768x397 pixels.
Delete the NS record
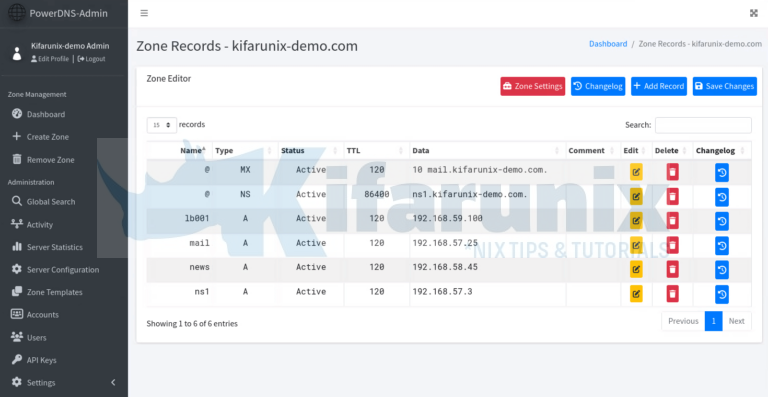tap(672, 197)
